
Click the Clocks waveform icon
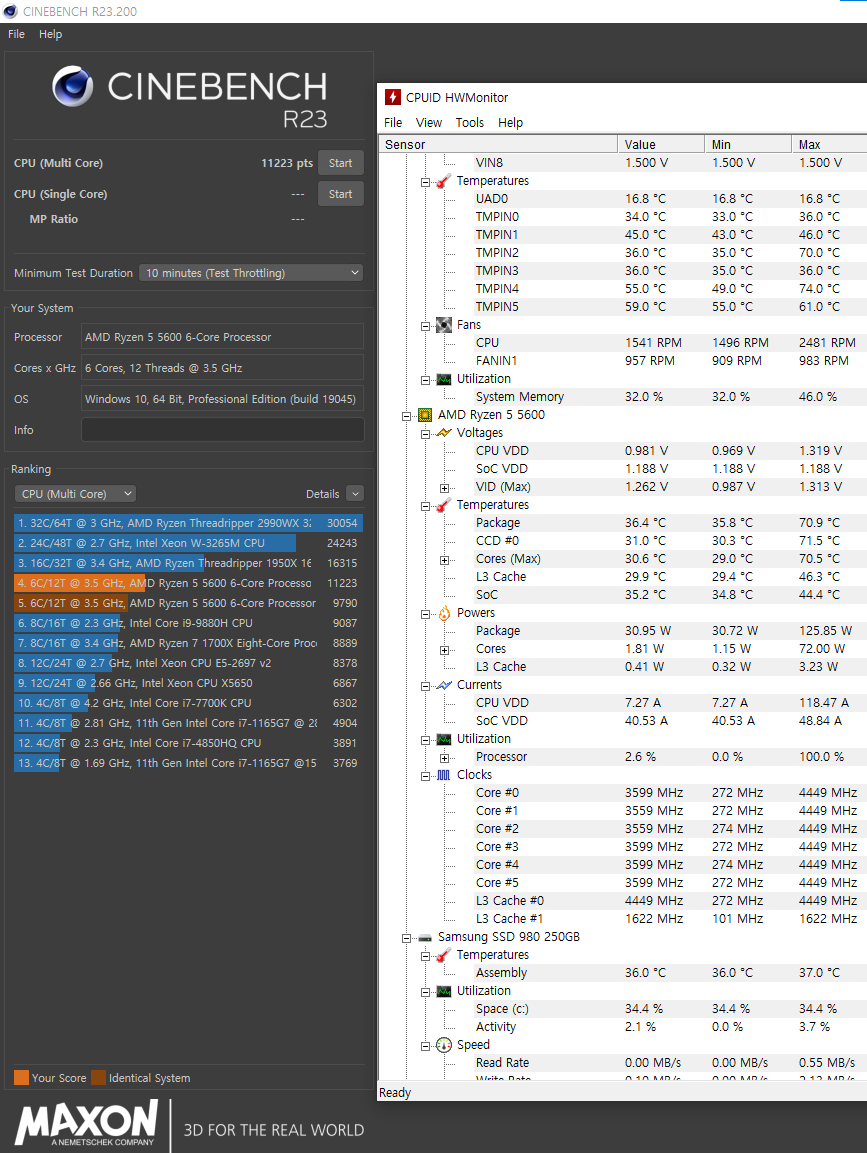pos(443,775)
